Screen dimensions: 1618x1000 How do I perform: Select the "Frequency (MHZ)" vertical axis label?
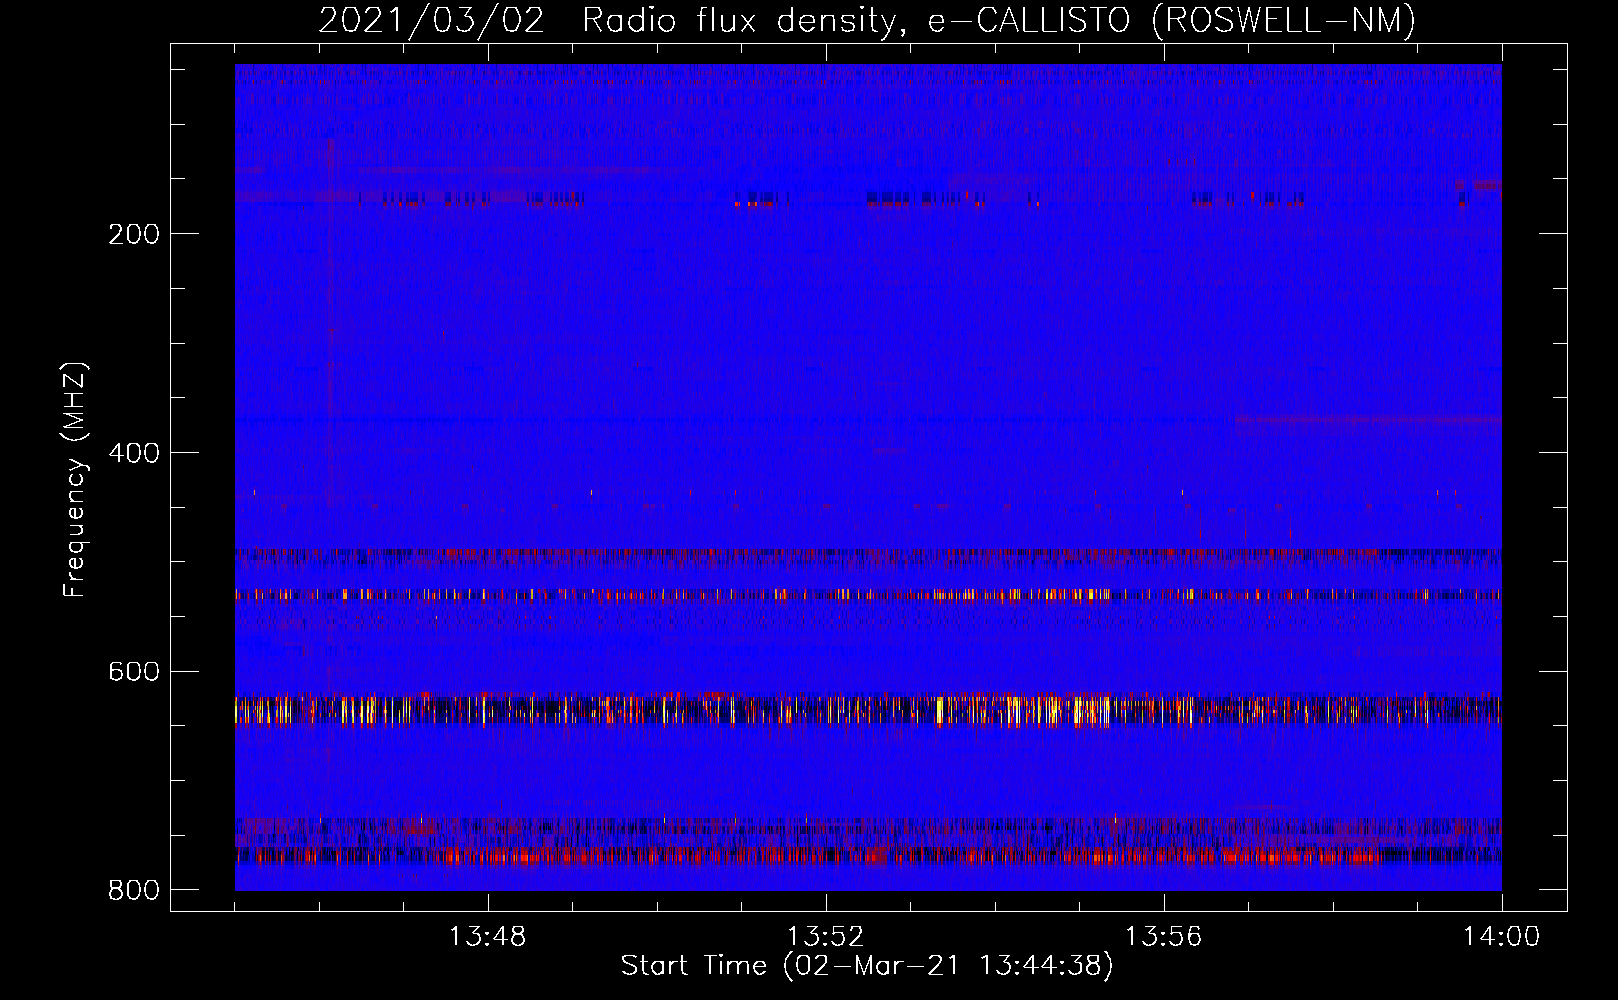pos(74,479)
